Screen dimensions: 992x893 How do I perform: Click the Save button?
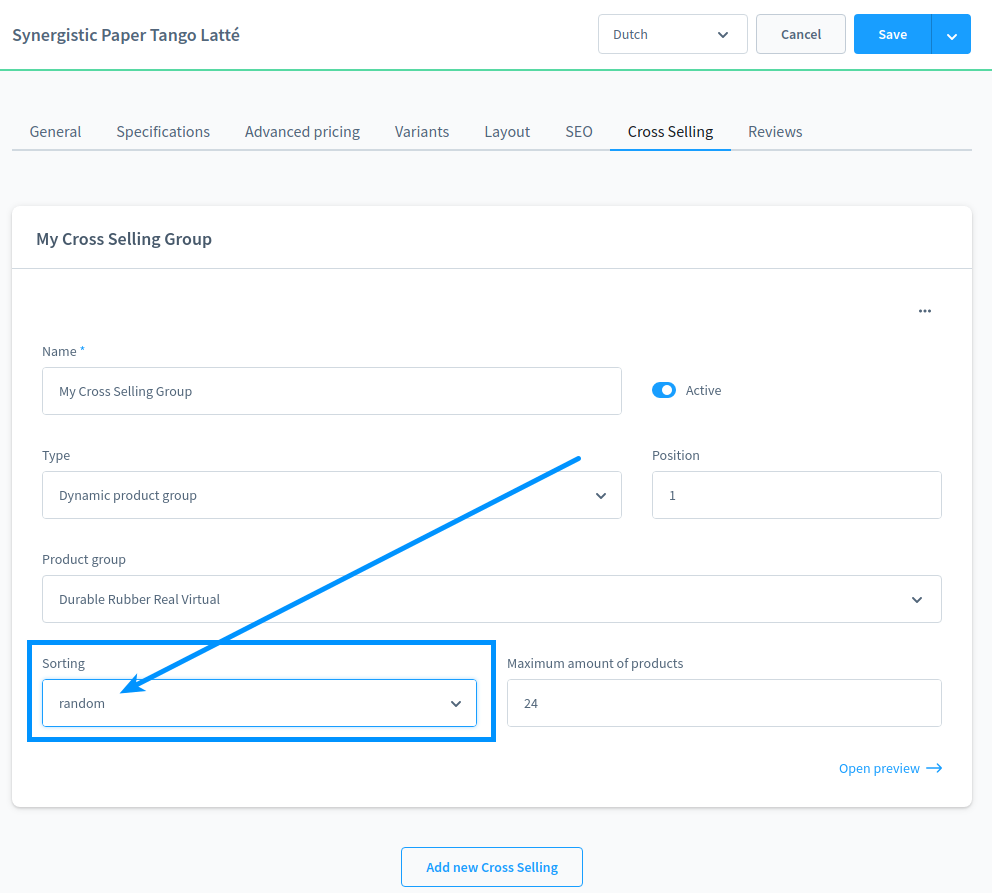point(892,34)
